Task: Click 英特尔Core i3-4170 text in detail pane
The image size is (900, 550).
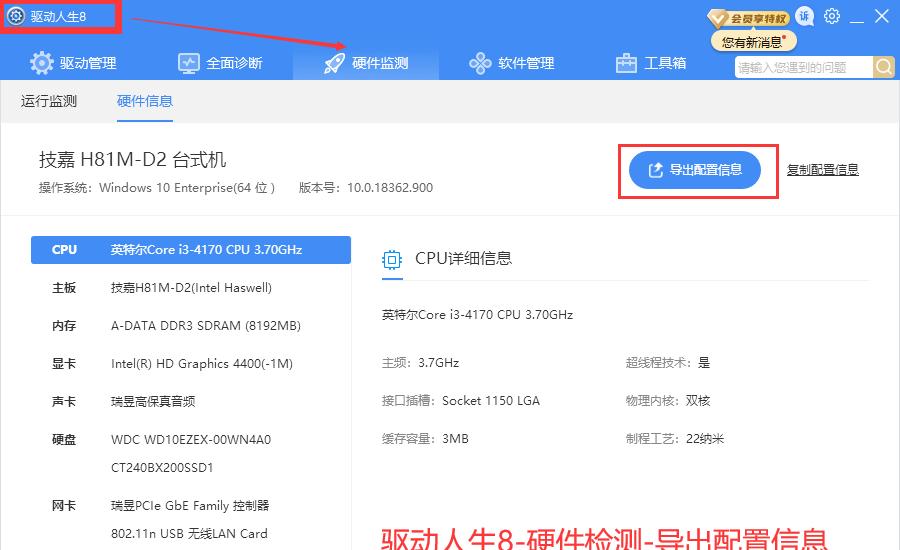Action: 478,315
